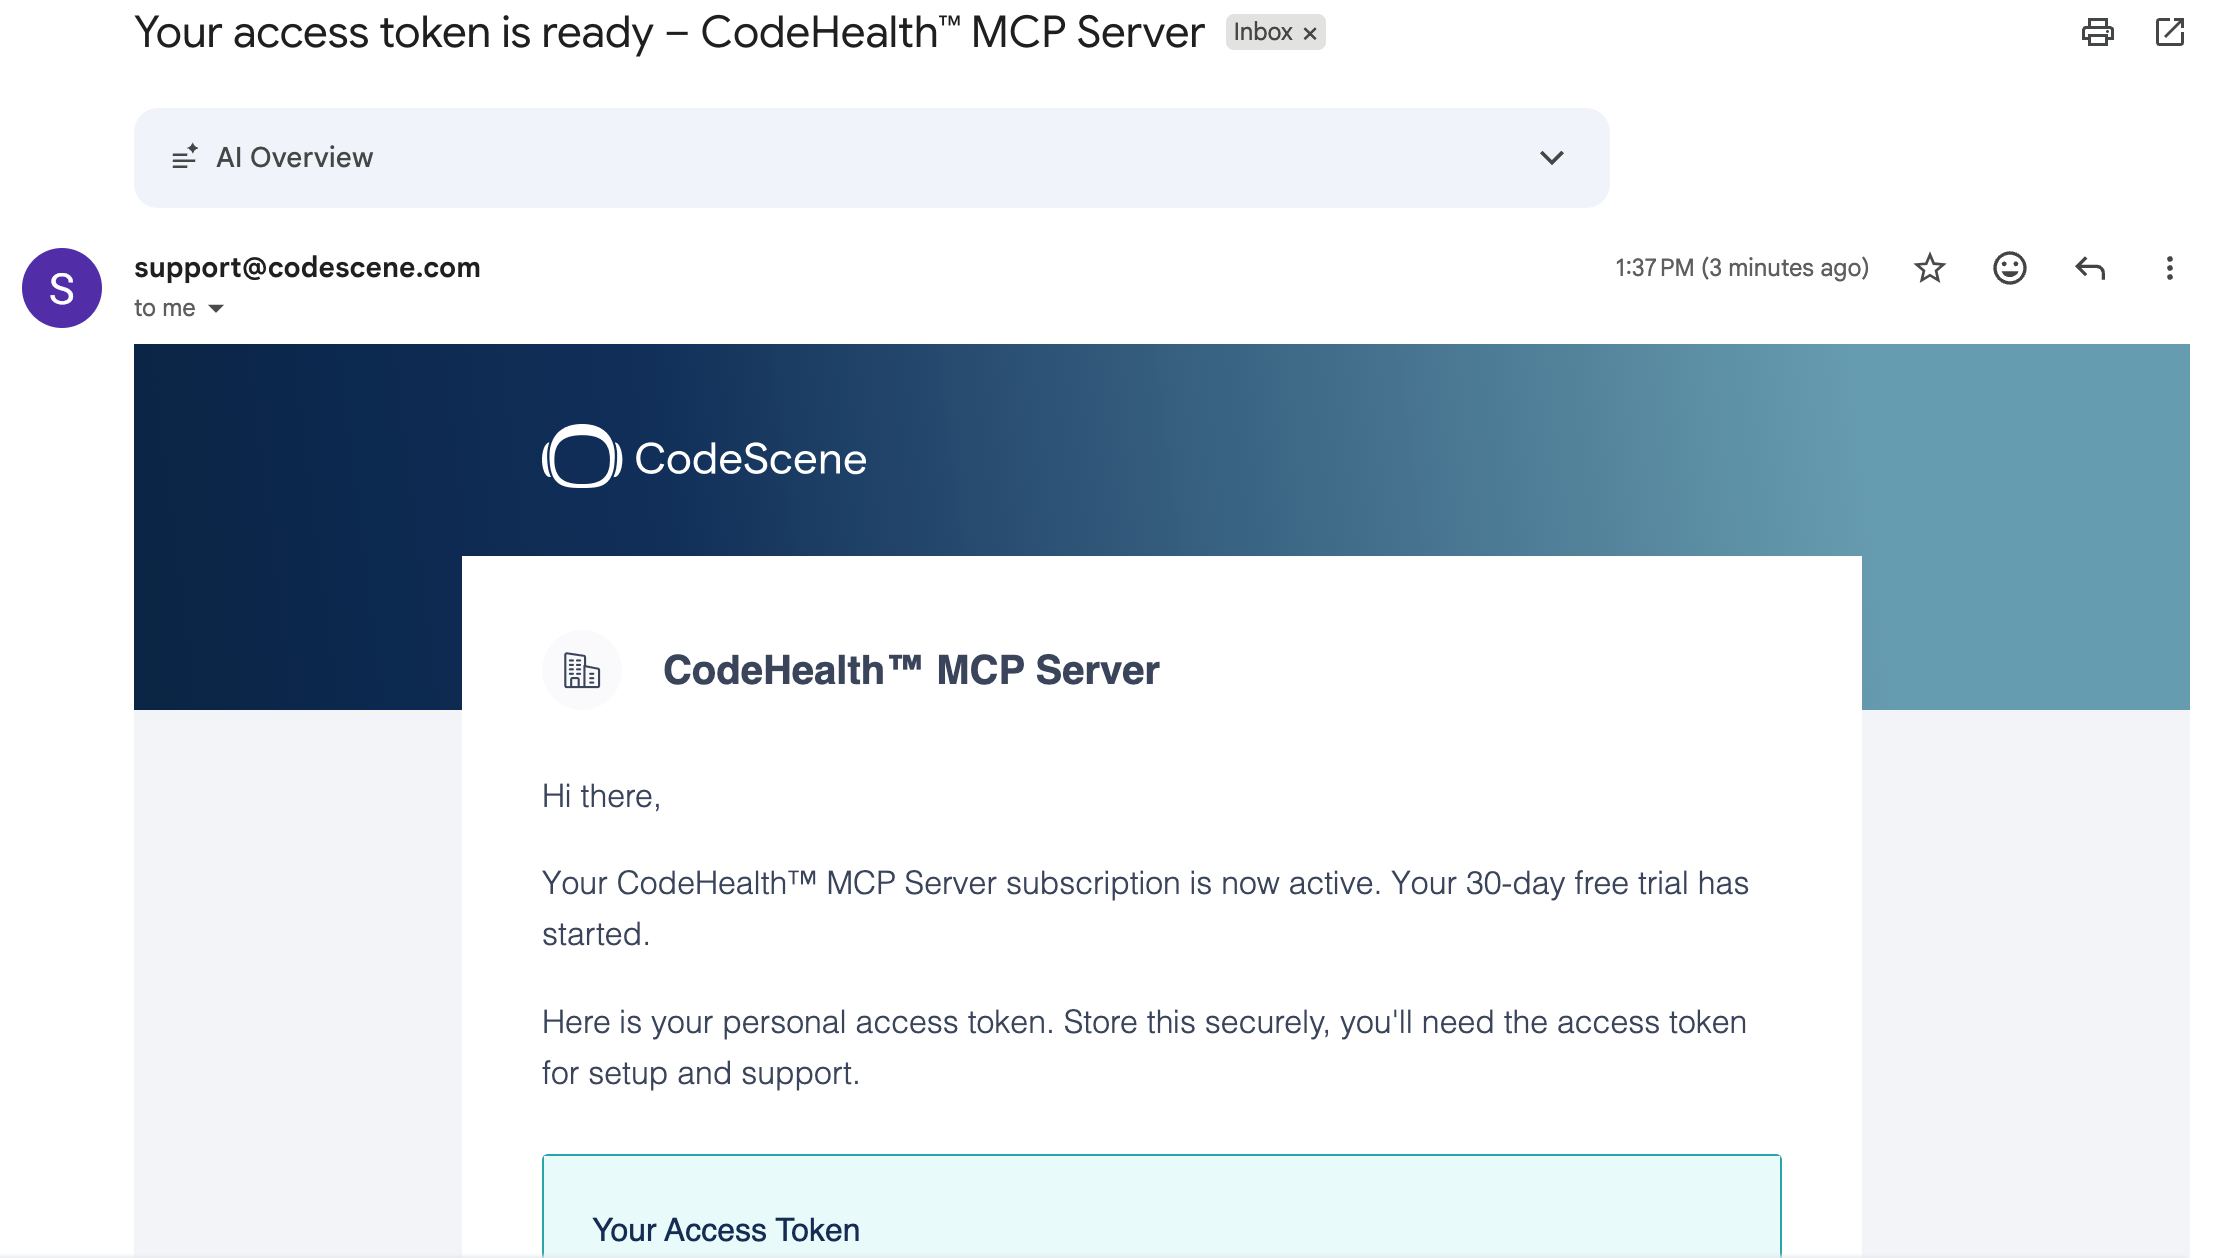Image resolution: width=2232 pixels, height=1258 pixels.
Task: Click the 'Your Access Token' box heading
Action: 726,1229
